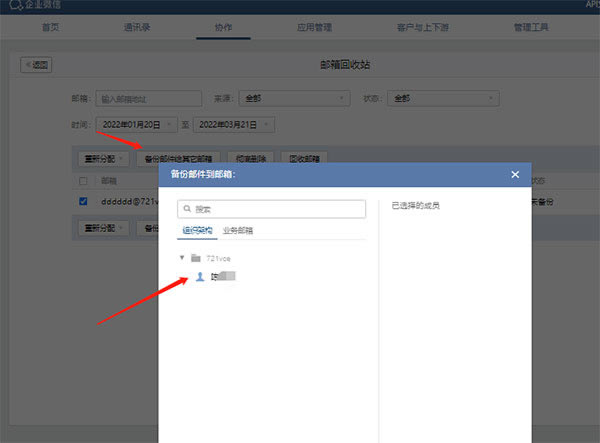Click the 邮箱 column header
The image size is (600, 443).
(x=109, y=181)
